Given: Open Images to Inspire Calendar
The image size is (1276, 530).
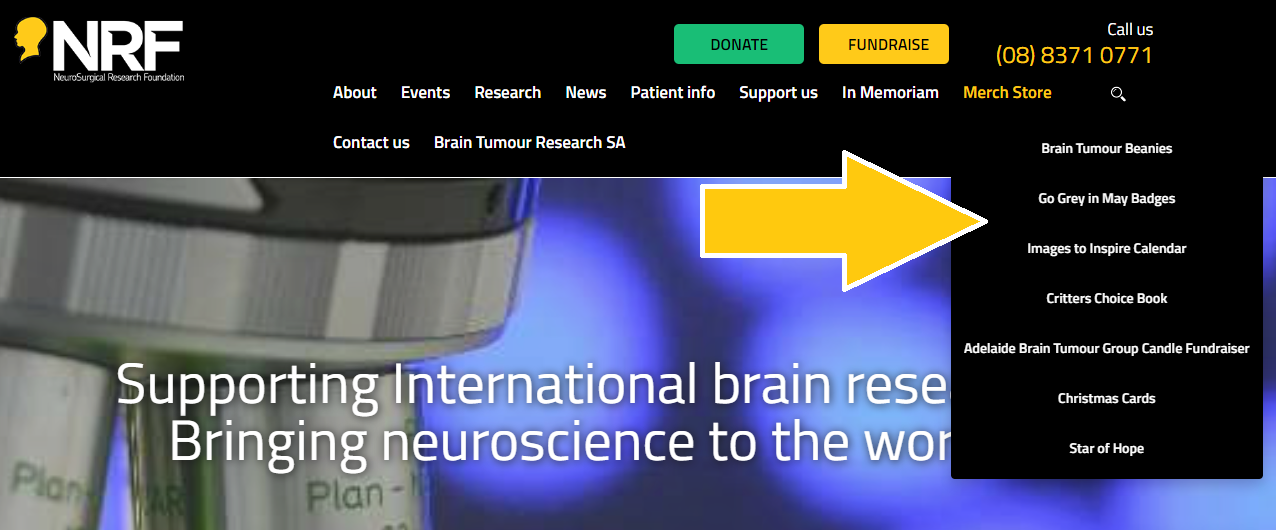Looking at the screenshot, I should (x=1106, y=248).
